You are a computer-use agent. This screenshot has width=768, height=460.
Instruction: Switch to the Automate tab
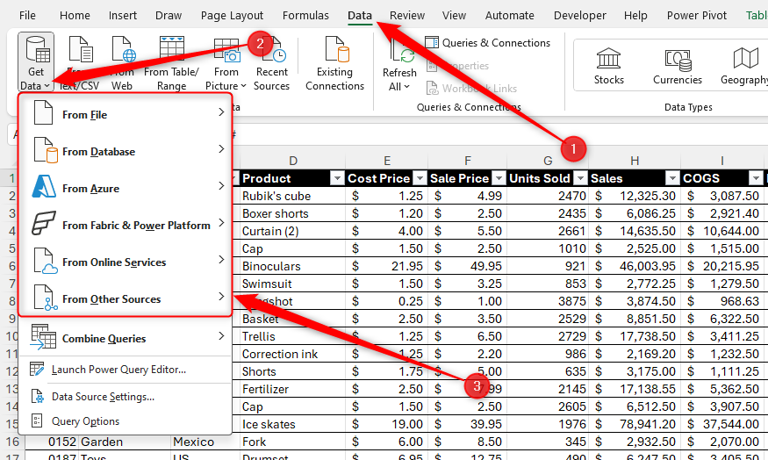pos(509,15)
